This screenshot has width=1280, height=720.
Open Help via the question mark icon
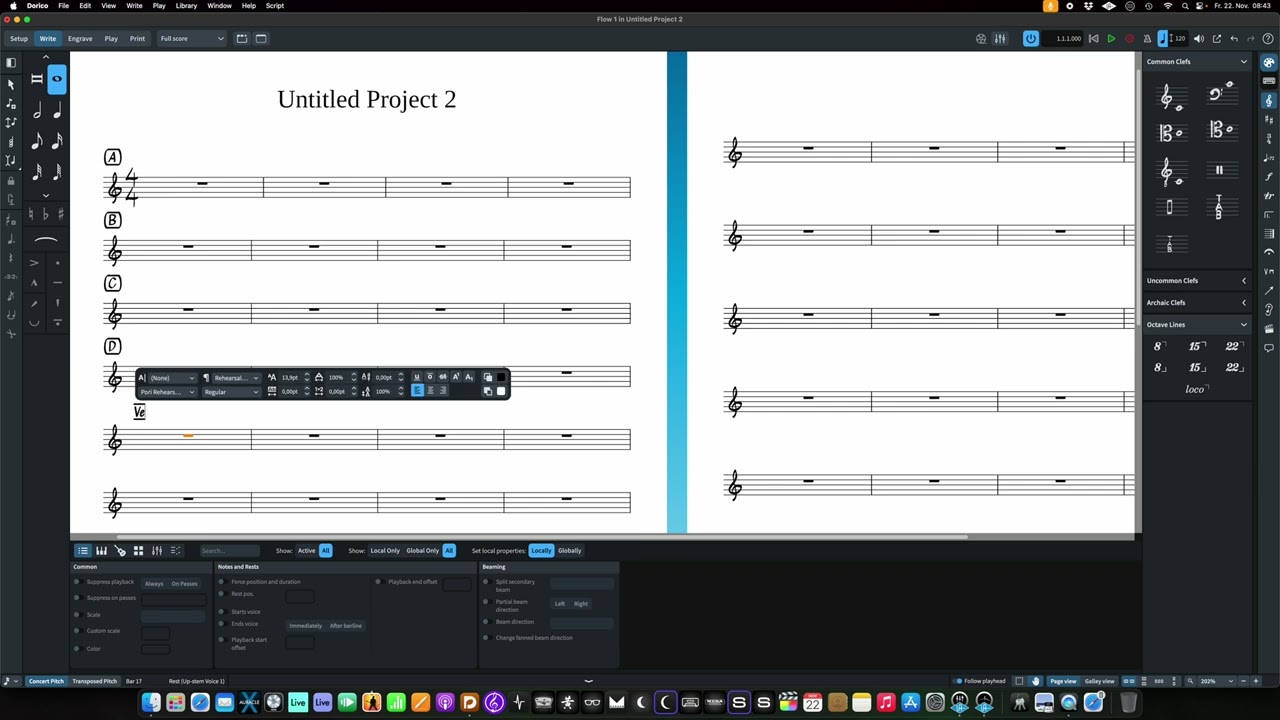(1270, 39)
